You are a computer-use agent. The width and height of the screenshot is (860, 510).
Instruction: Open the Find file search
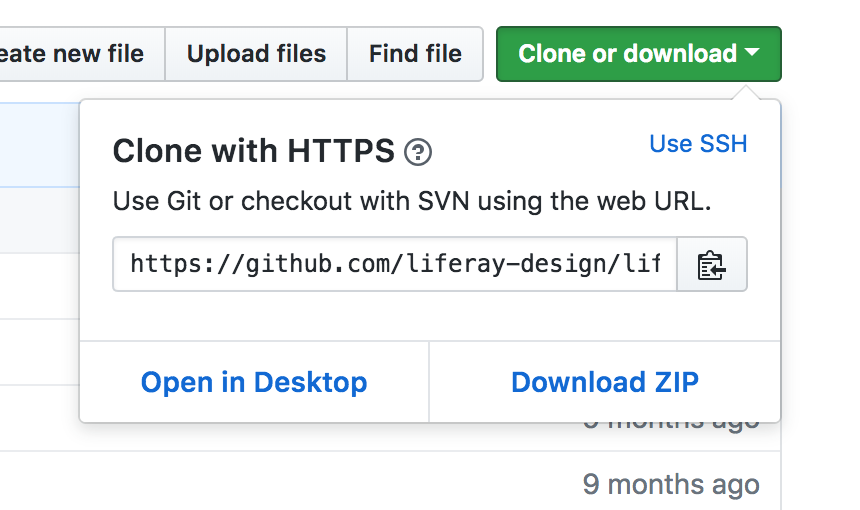(415, 54)
